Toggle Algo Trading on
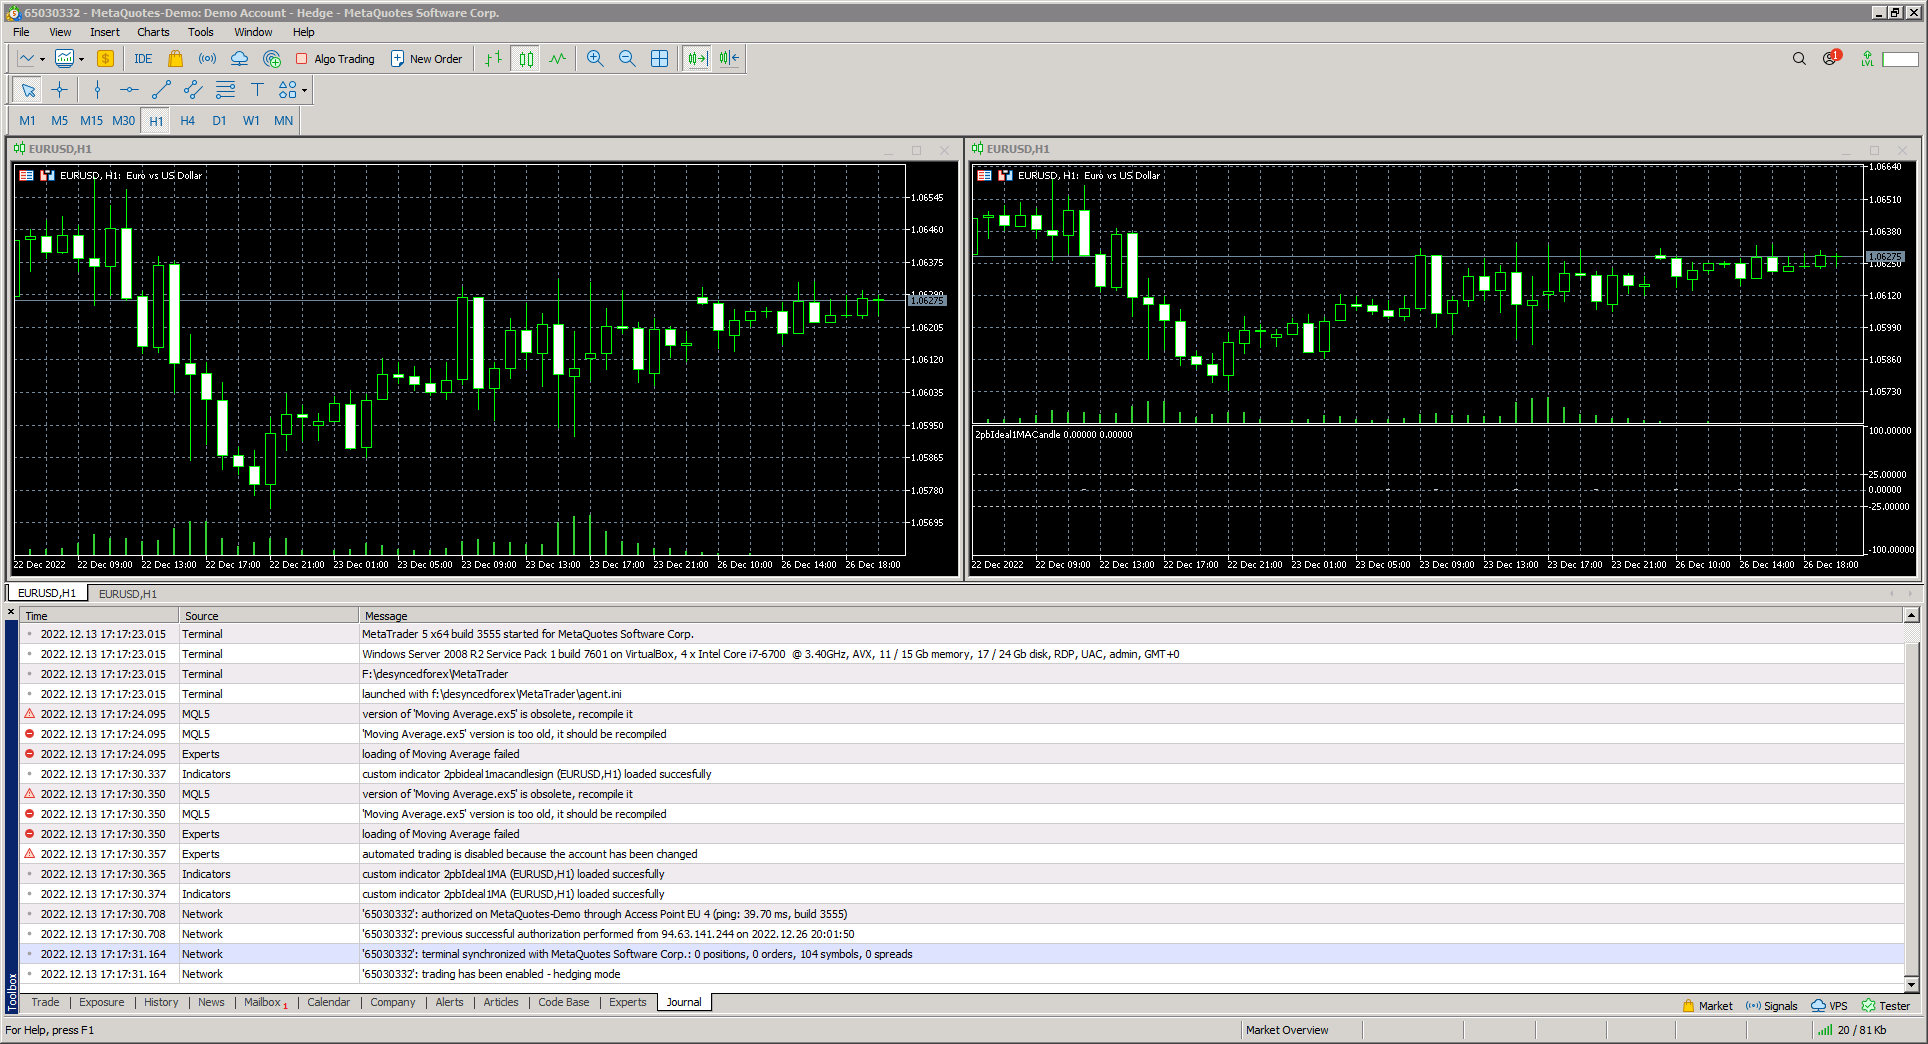1928x1044 pixels. (x=335, y=59)
